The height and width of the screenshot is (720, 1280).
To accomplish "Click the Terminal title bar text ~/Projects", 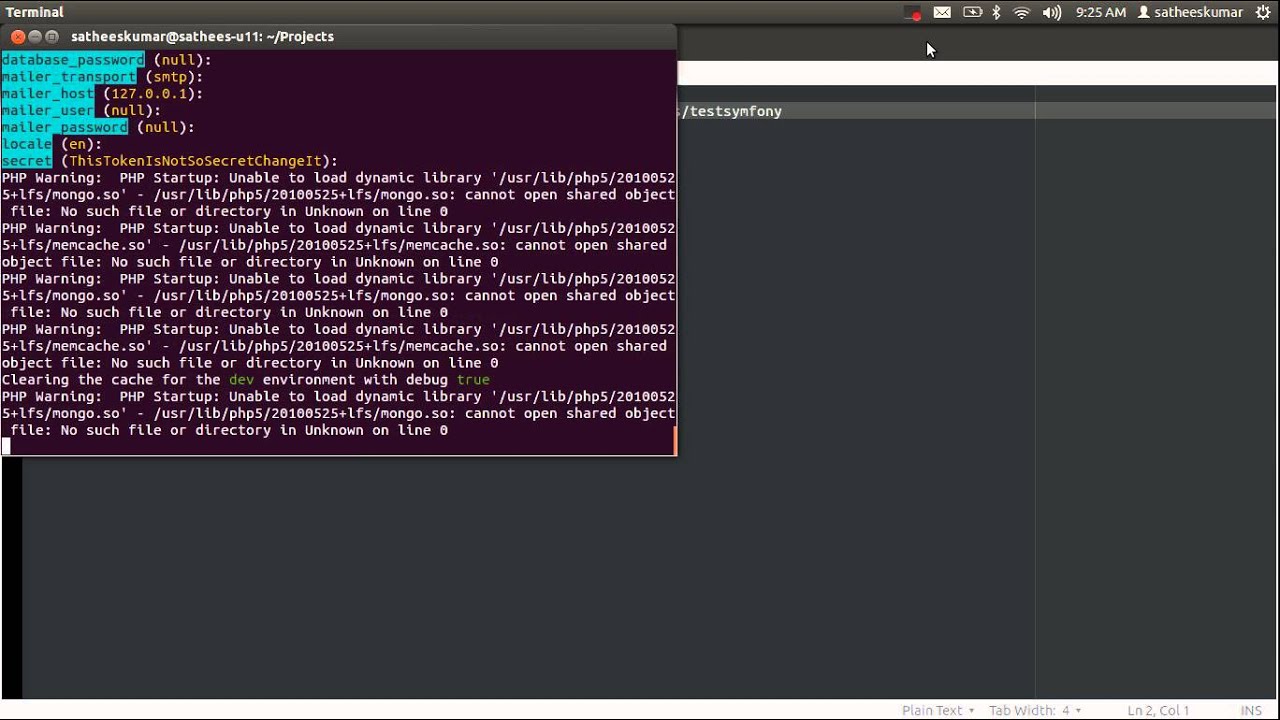I will tap(300, 36).
